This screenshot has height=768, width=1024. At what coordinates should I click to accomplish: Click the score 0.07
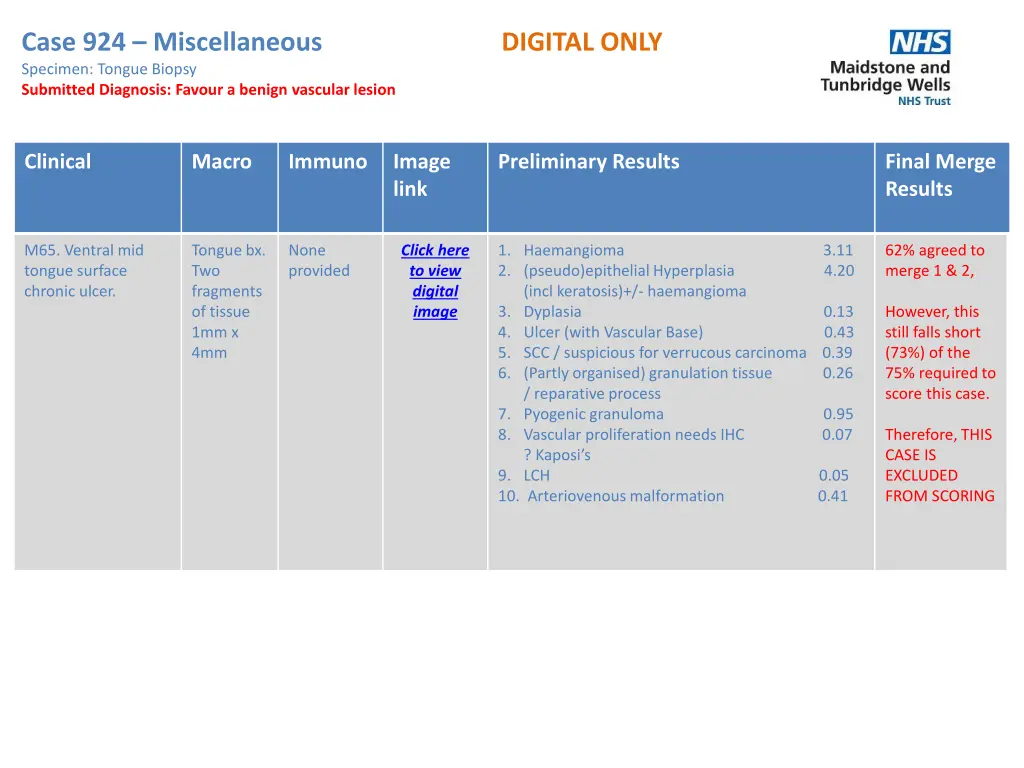[x=837, y=434]
